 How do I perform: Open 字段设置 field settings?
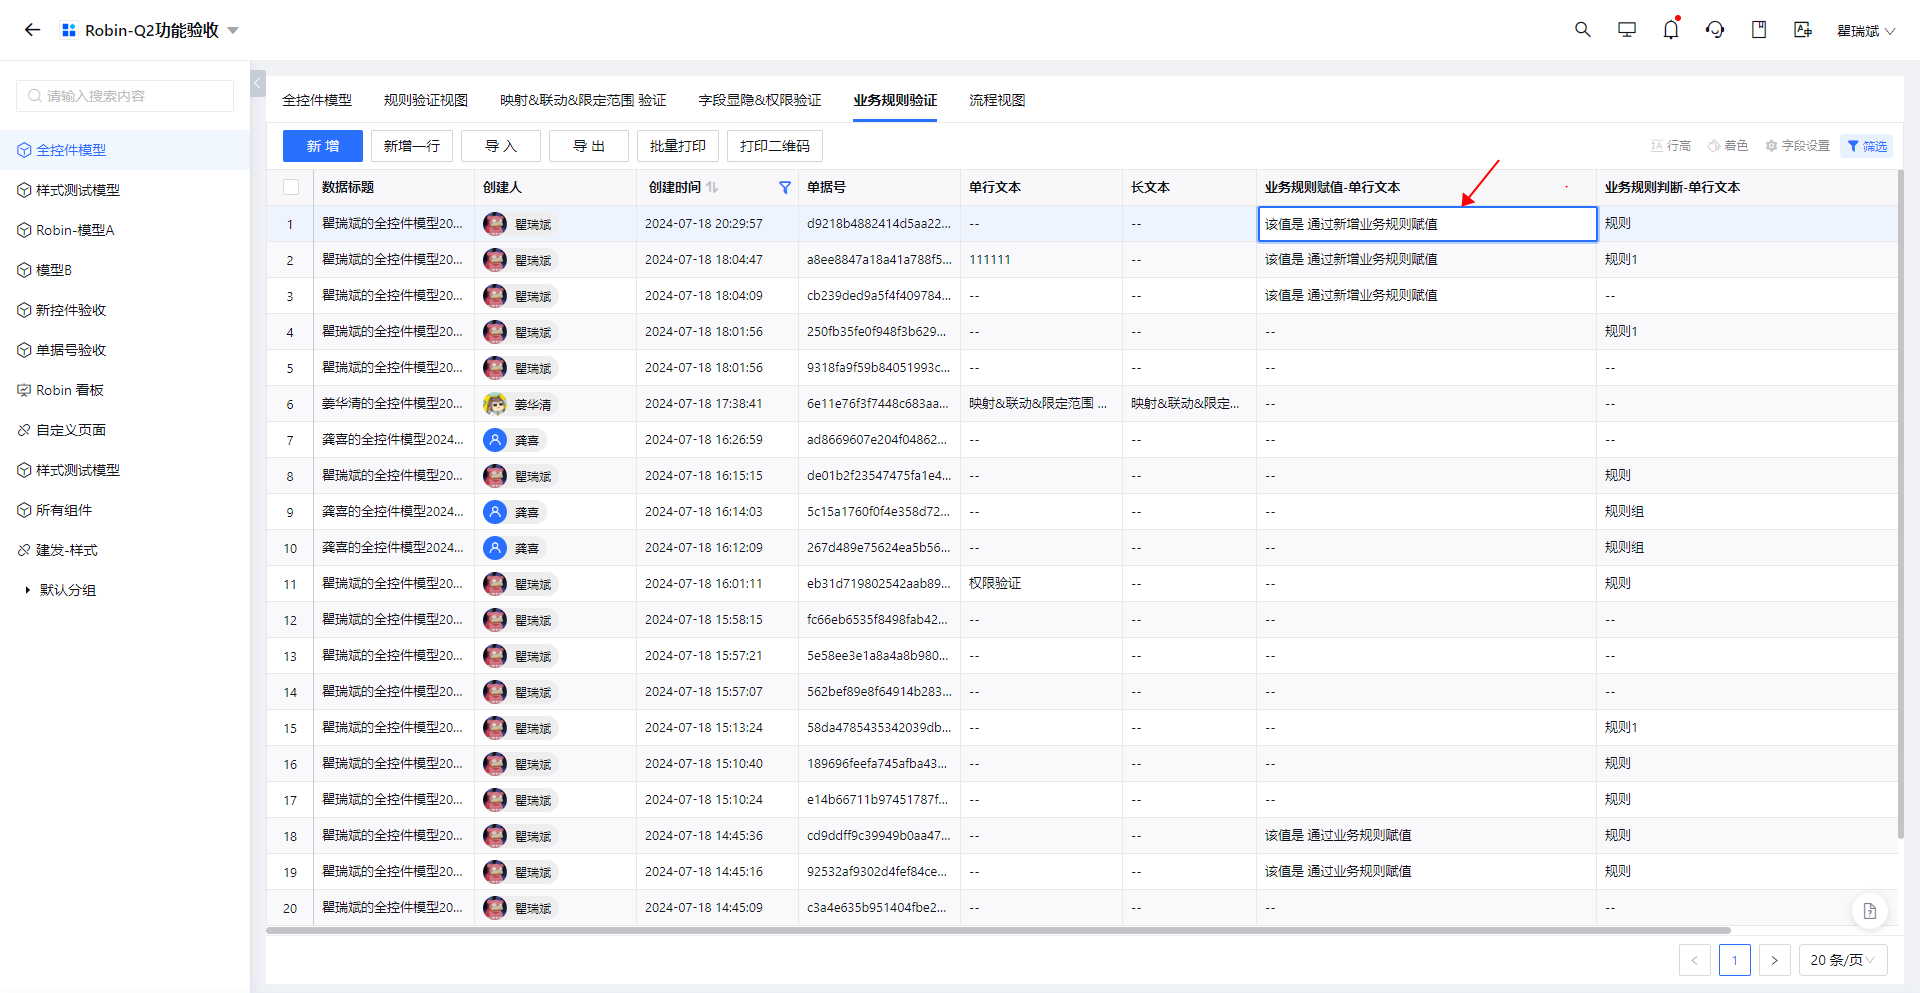(1797, 146)
